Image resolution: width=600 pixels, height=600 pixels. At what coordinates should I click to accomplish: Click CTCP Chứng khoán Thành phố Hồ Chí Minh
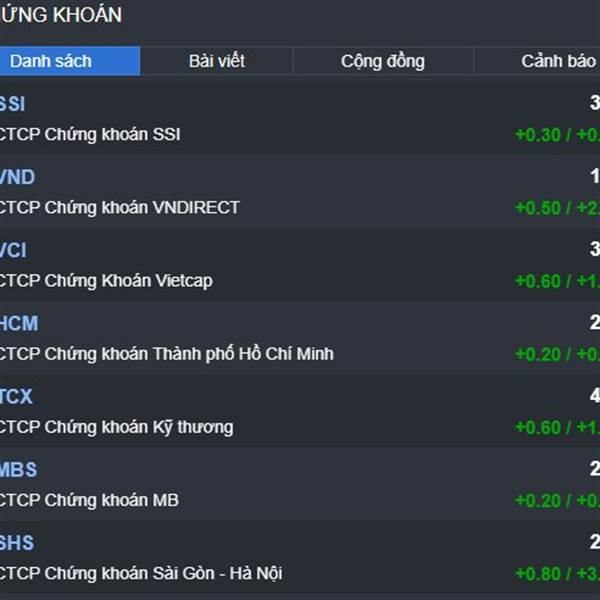pos(167,353)
